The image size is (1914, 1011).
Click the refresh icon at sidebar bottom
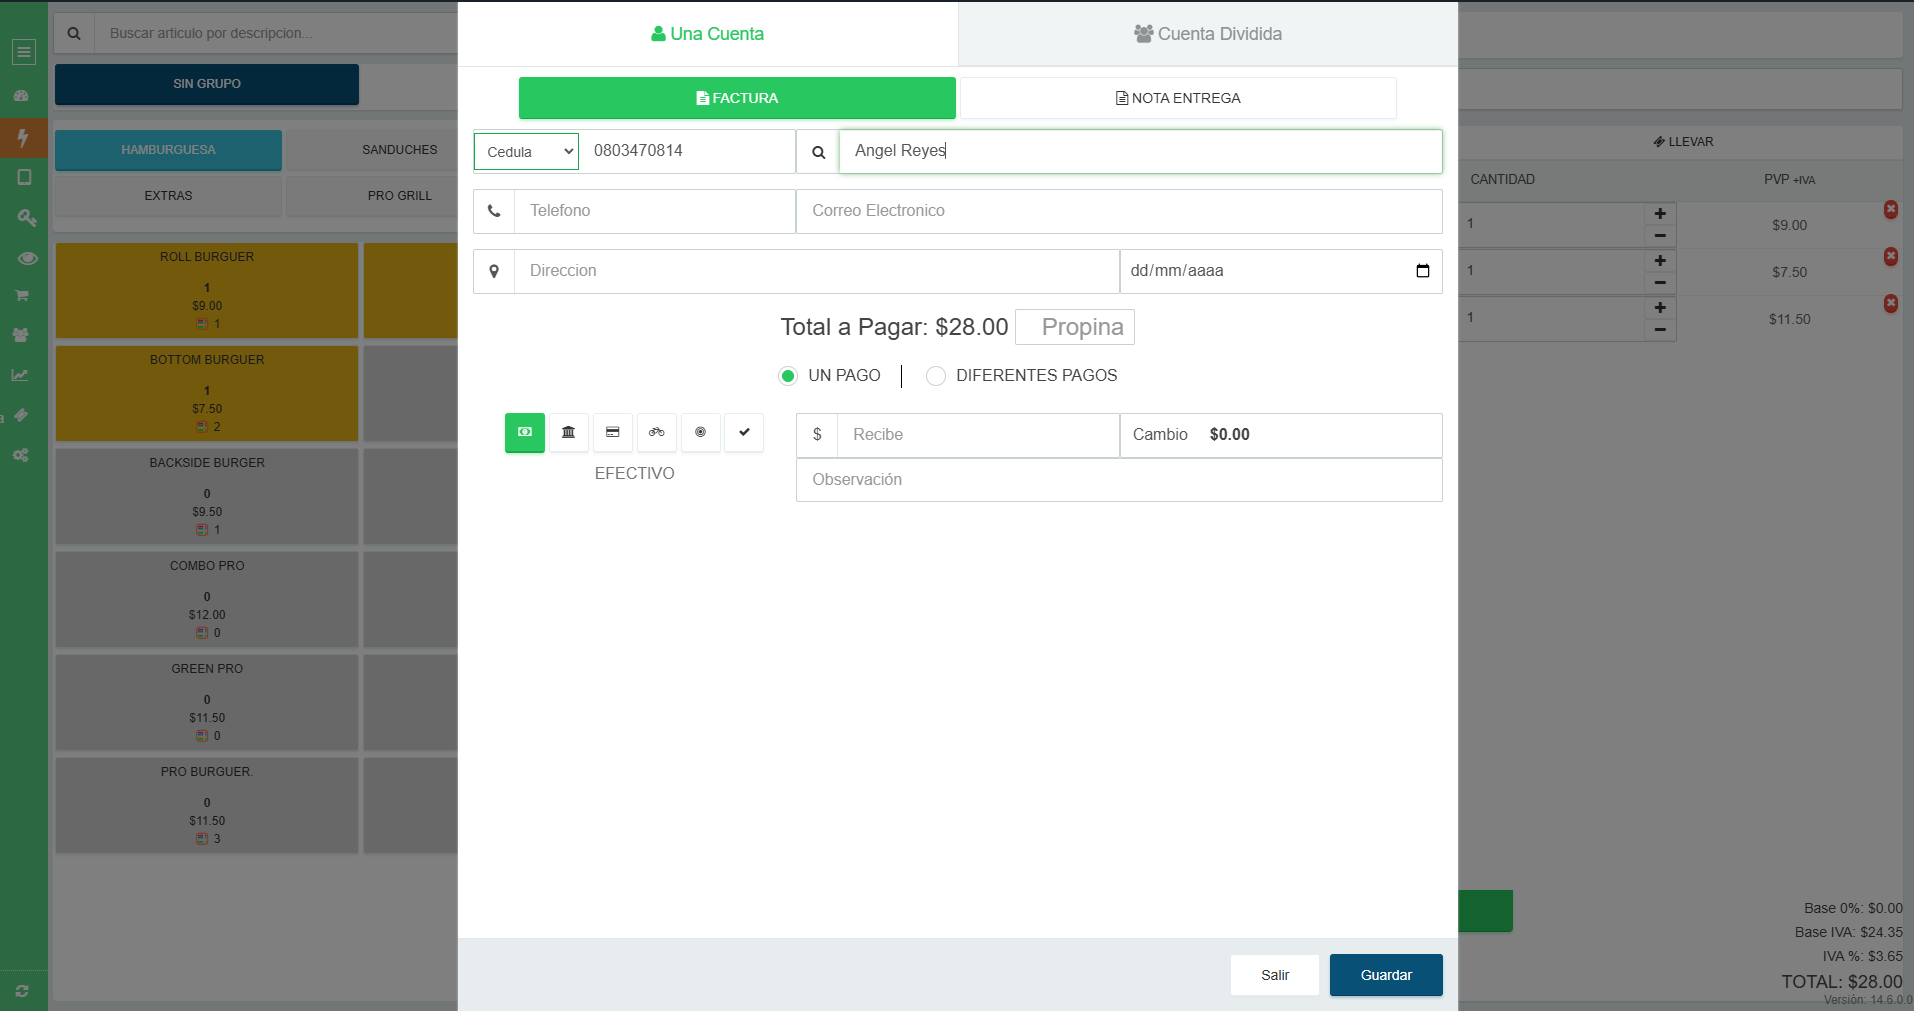tap(22, 991)
